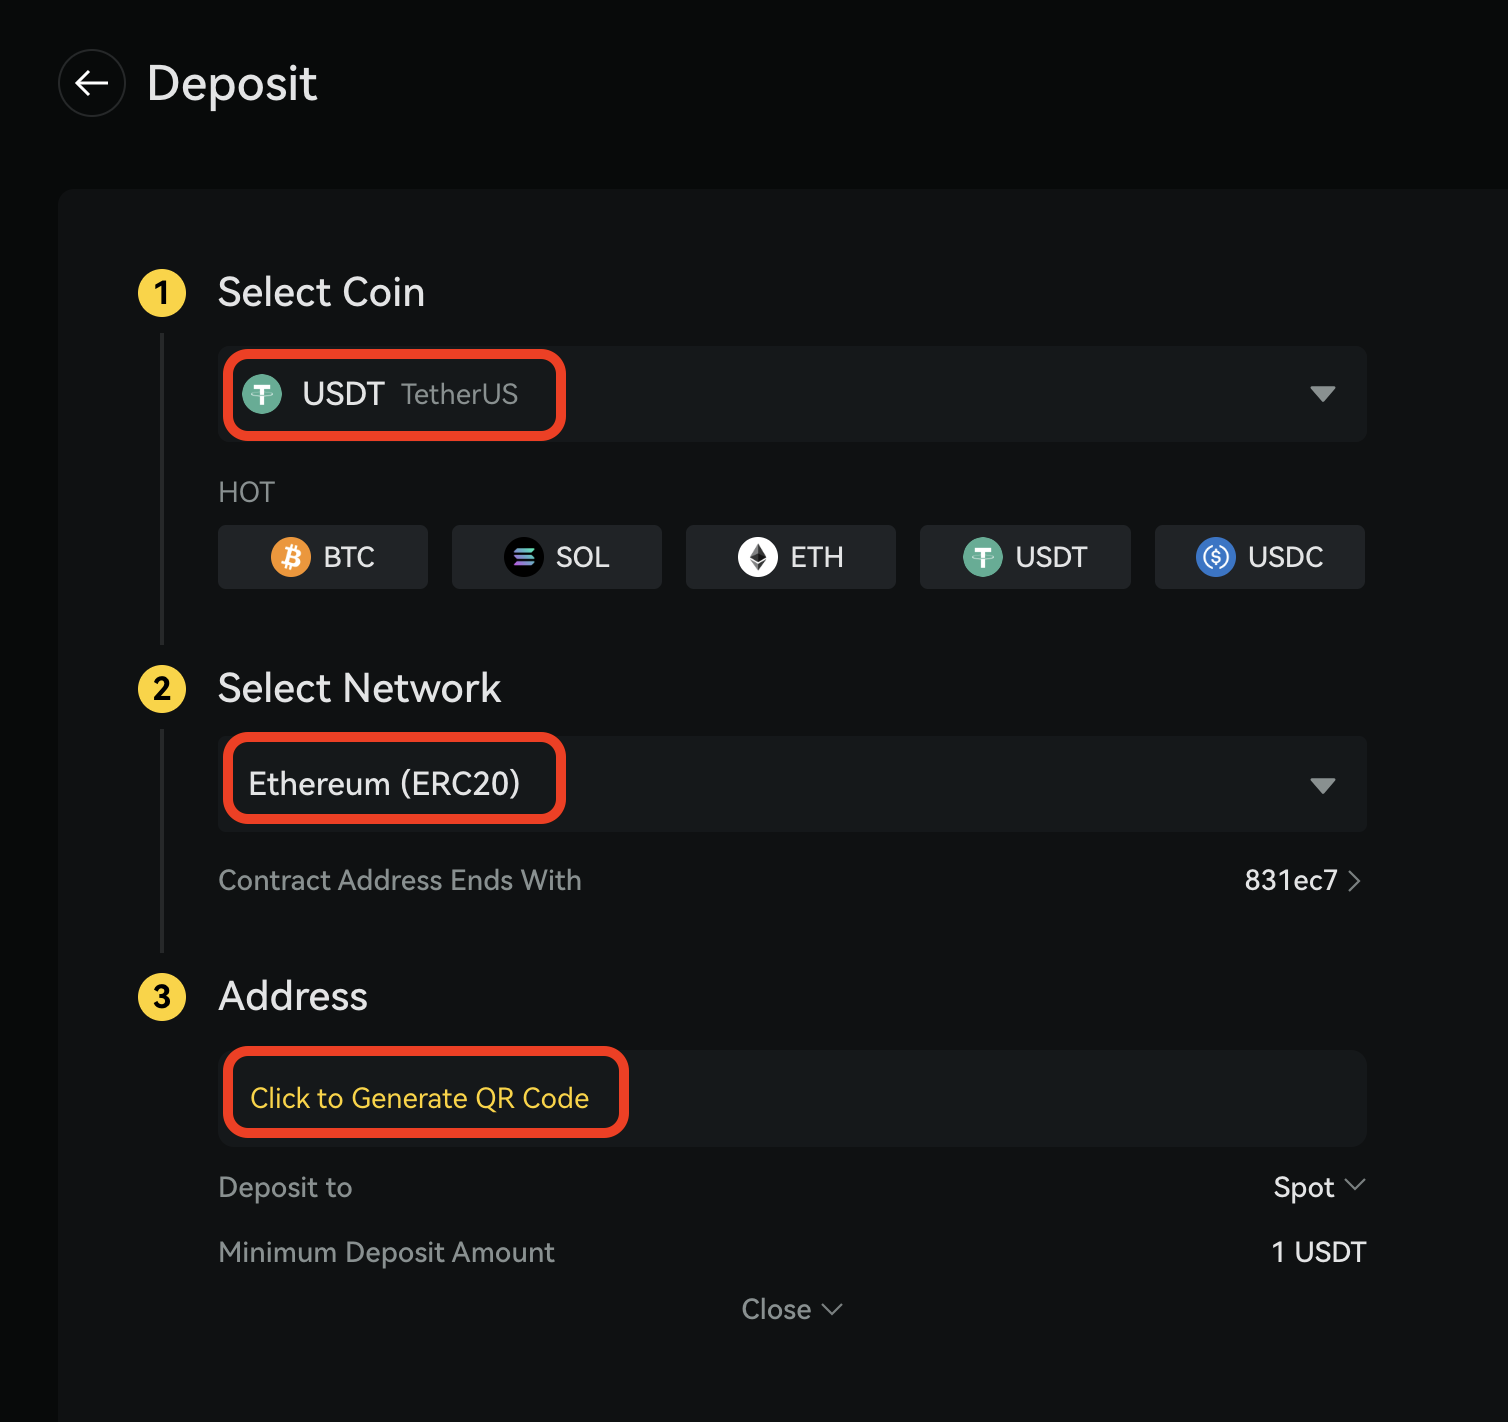Open the Select Network dropdown arrow
The image size is (1508, 1422).
pyautogui.click(x=1322, y=785)
